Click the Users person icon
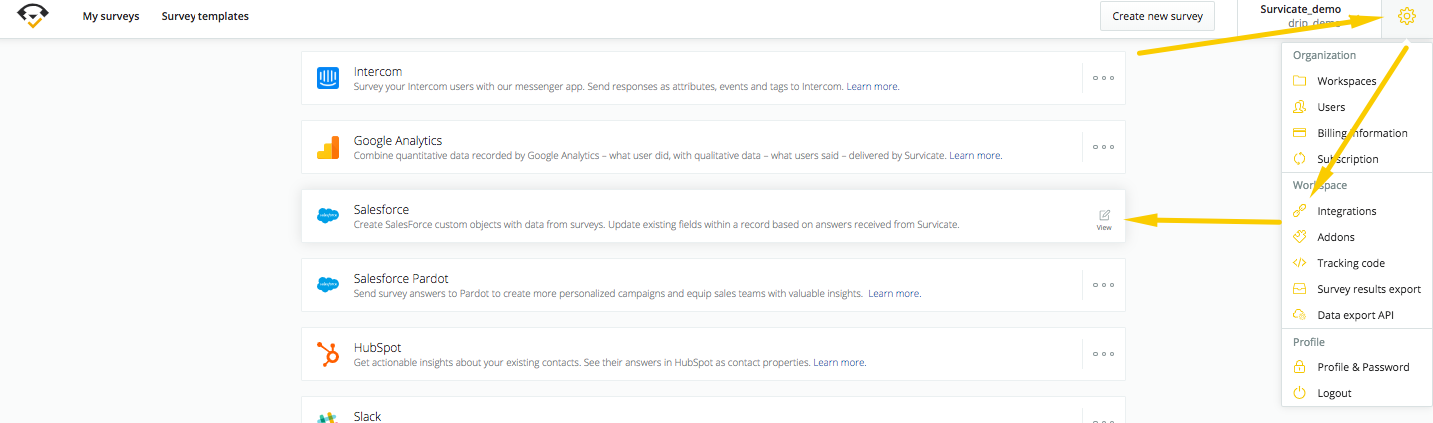The height and width of the screenshot is (423, 1433). click(x=1300, y=107)
